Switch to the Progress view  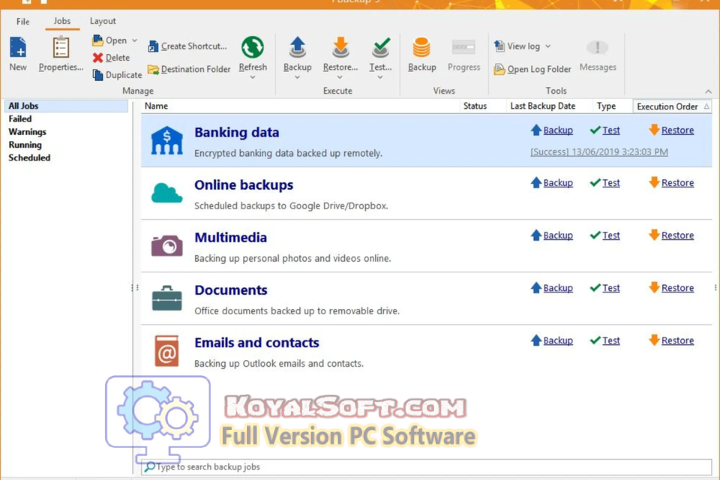pyautogui.click(x=464, y=55)
